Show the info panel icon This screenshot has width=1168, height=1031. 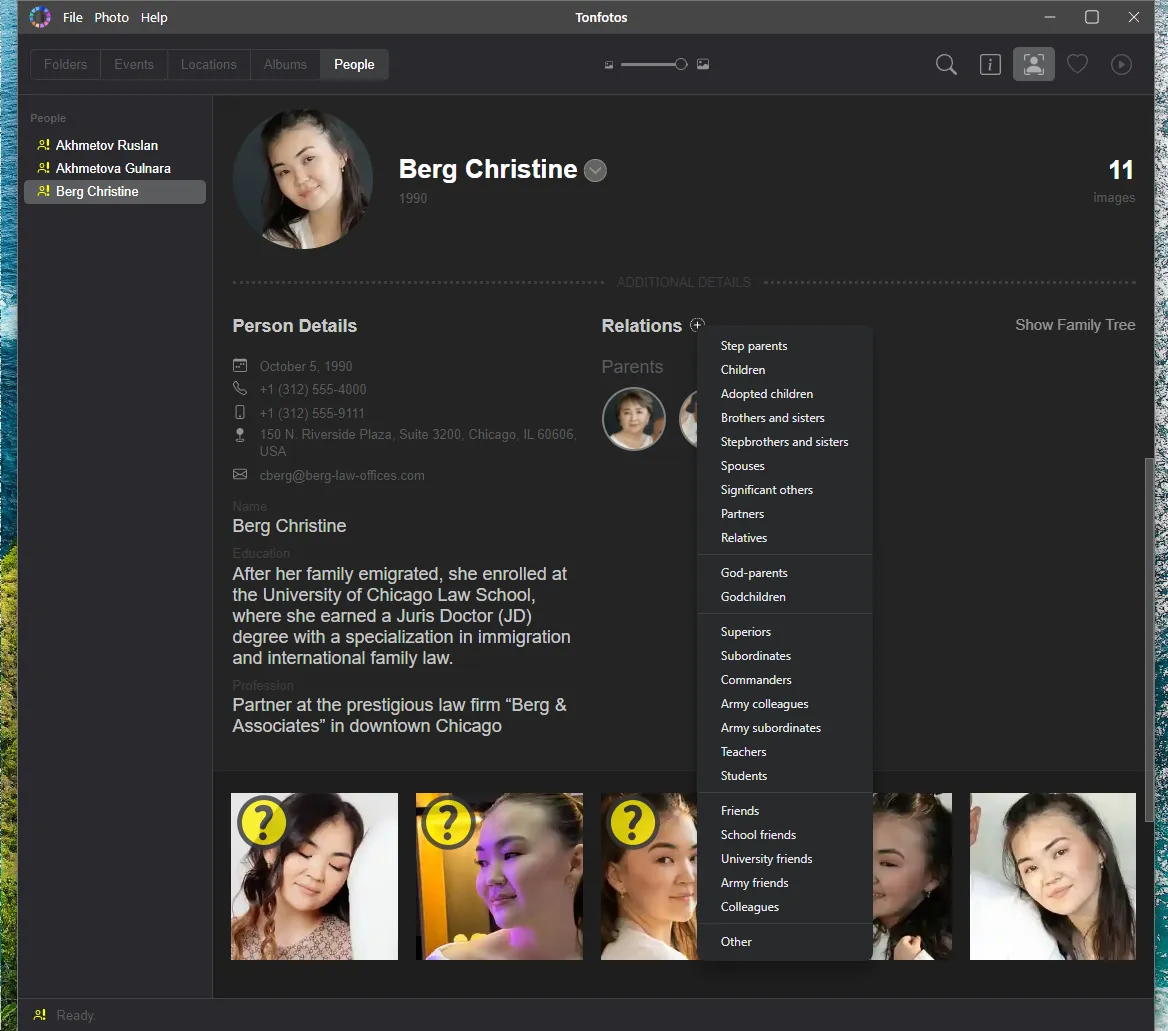click(990, 65)
